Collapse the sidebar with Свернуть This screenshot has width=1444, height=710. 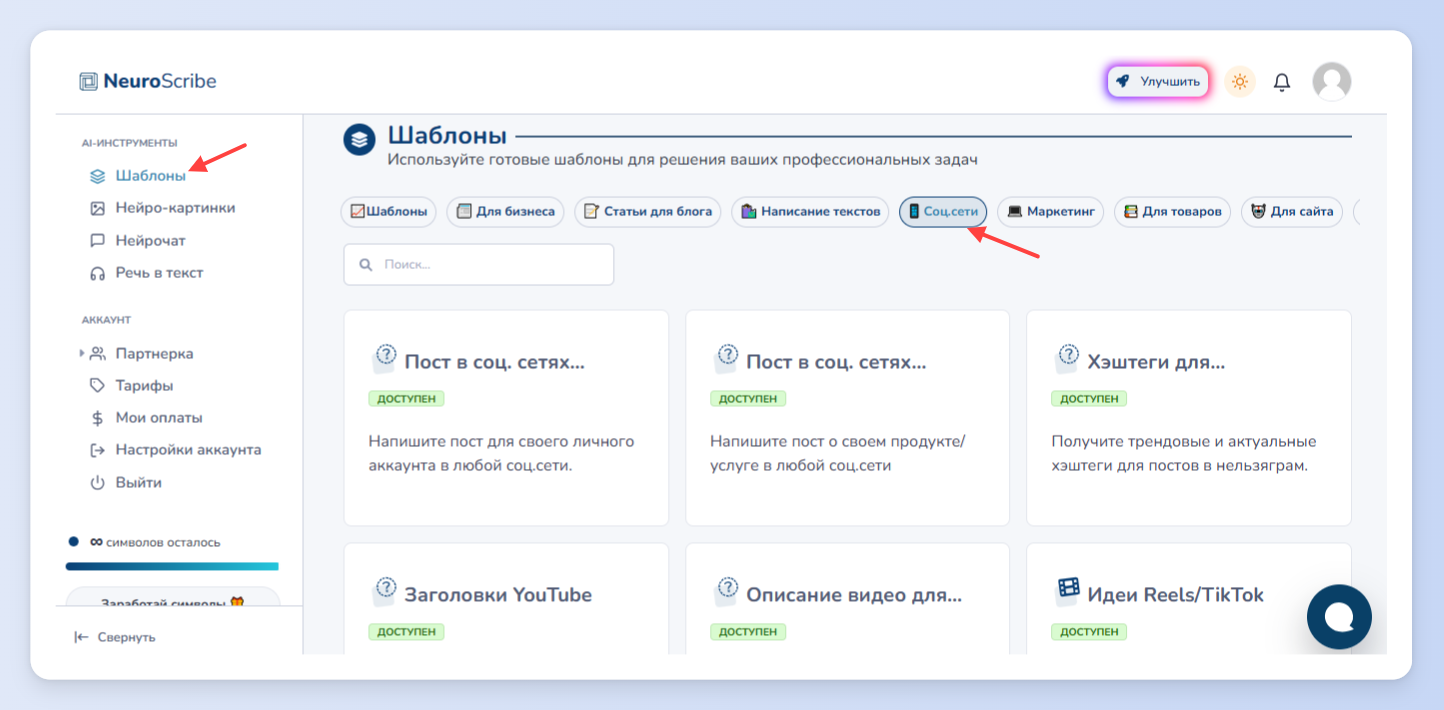pos(115,637)
